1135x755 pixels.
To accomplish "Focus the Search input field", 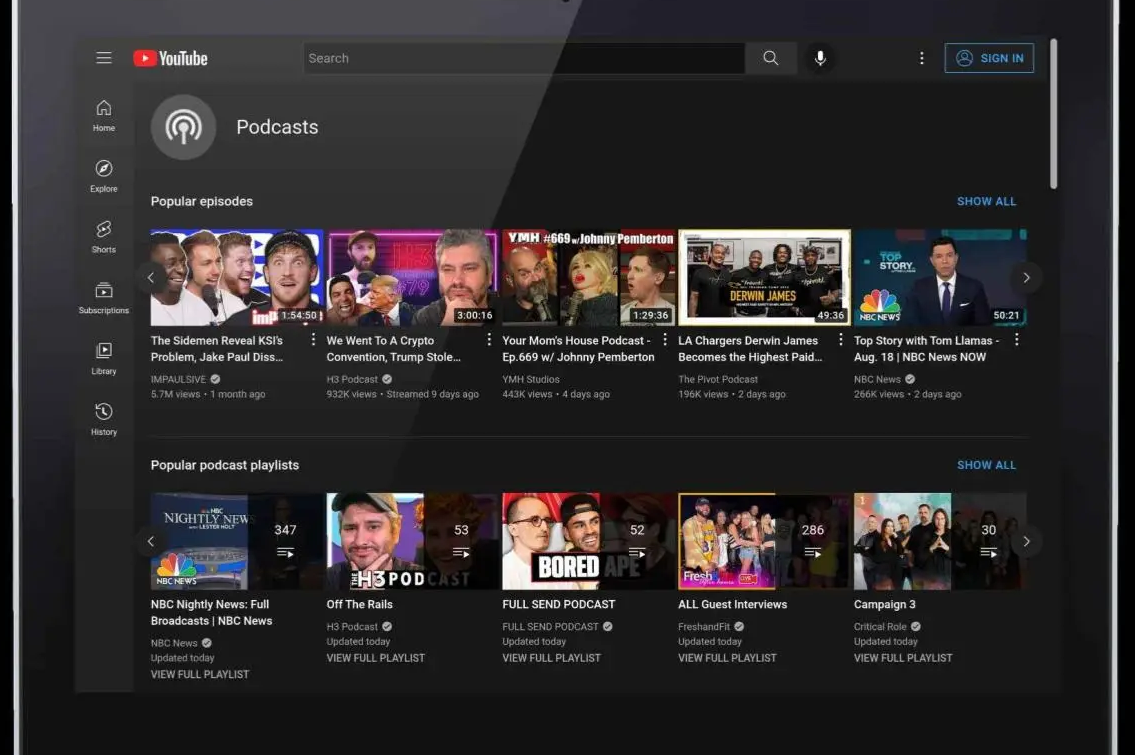I will pos(524,58).
